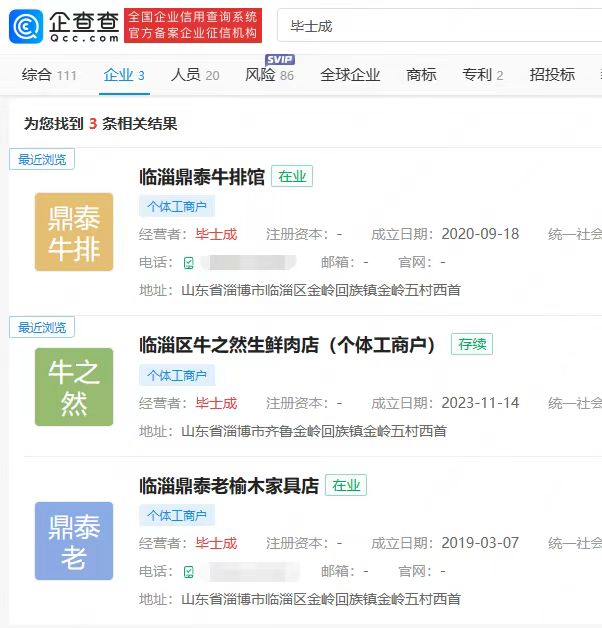The width and height of the screenshot is (602, 628).
Task: Open company 临淄鼎泰牛排馆
Action: tap(202, 177)
